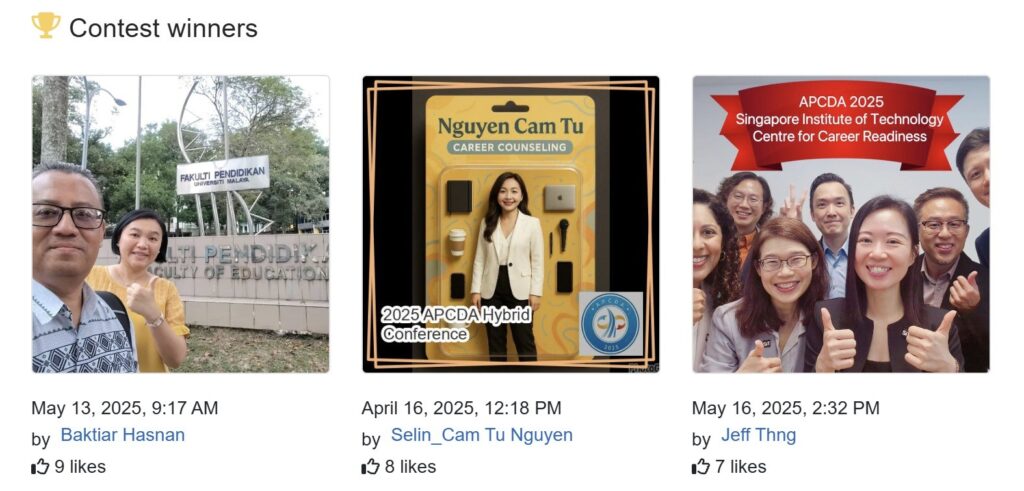Click the May 13, 2025, 9:17 AM timestamp
1024x491 pixels.
[x=125, y=408]
